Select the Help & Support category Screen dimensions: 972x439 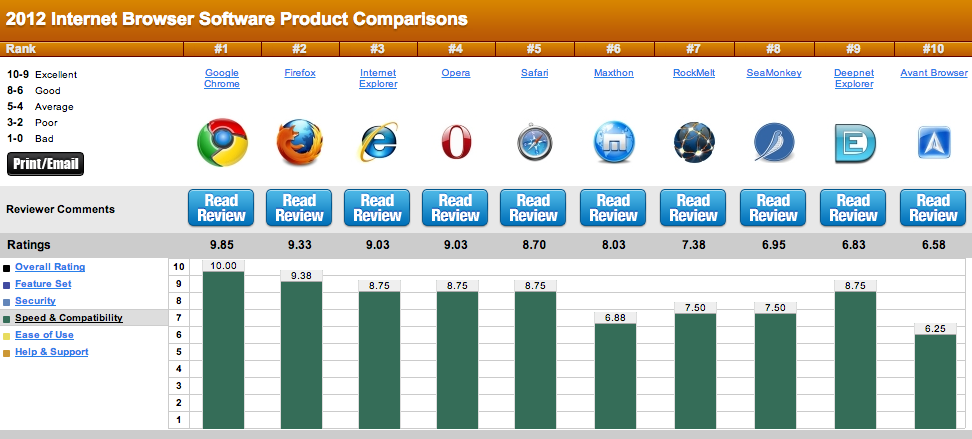(x=51, y=352)
